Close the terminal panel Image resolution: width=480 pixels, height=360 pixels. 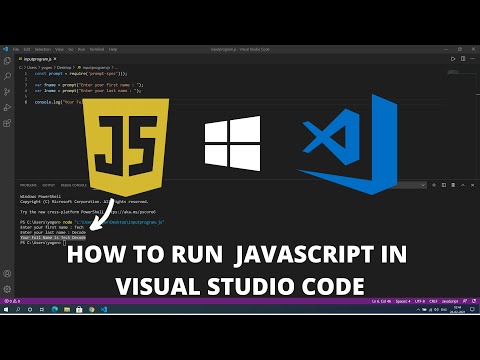472,185
